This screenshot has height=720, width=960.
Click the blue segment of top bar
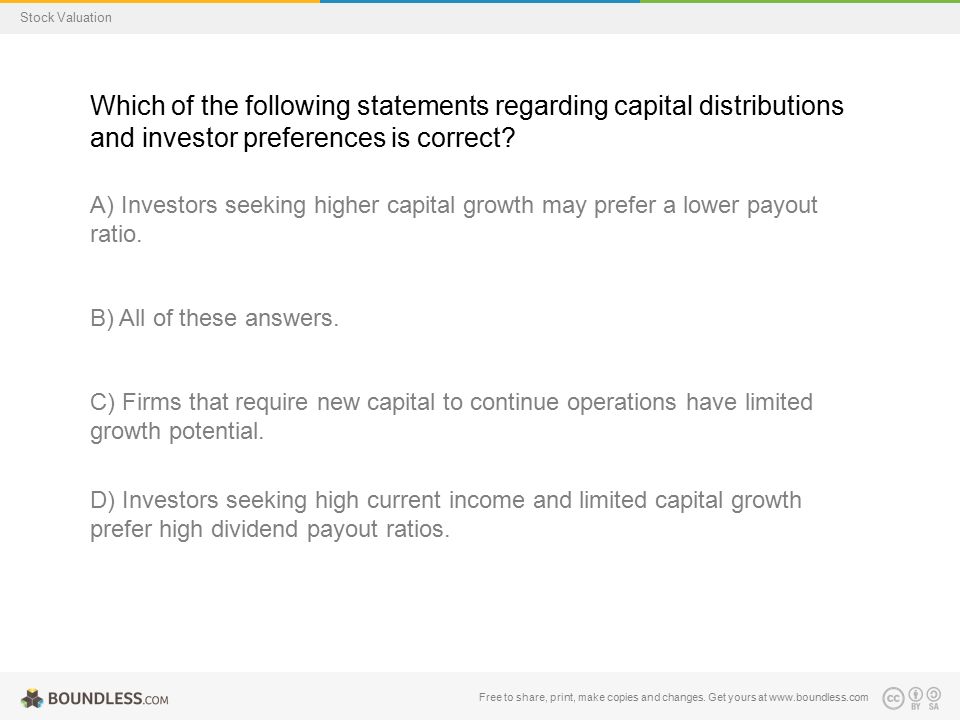(480, 1)
